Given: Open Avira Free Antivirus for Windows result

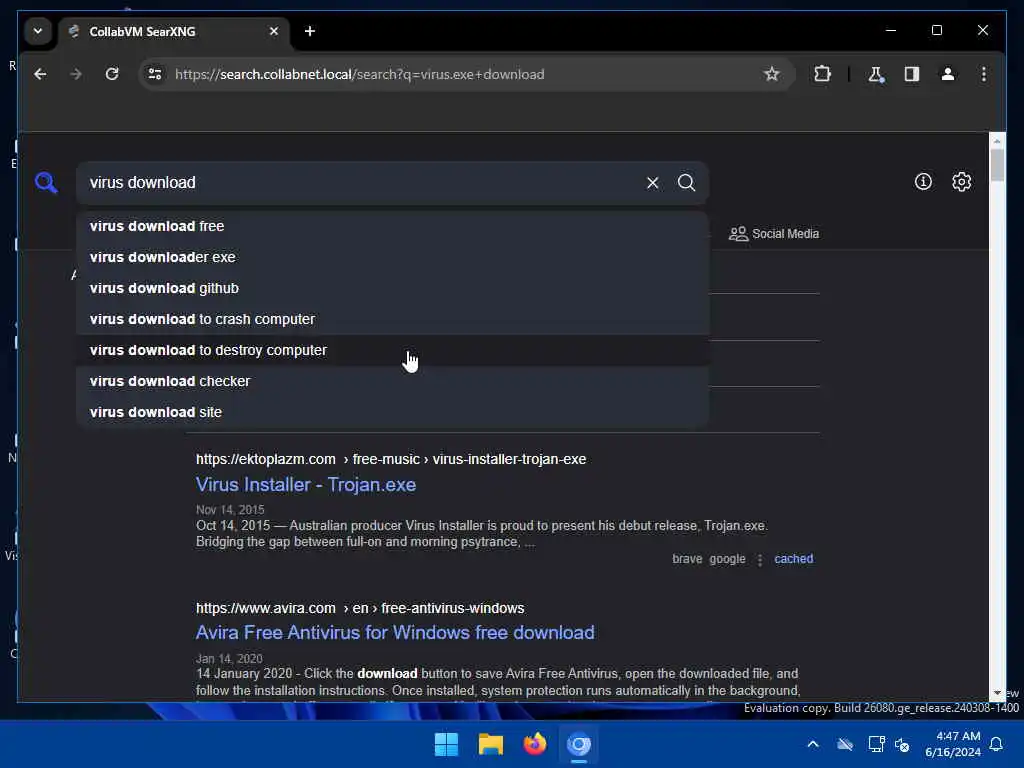Looking at the screenshot, I should [395, 633].
